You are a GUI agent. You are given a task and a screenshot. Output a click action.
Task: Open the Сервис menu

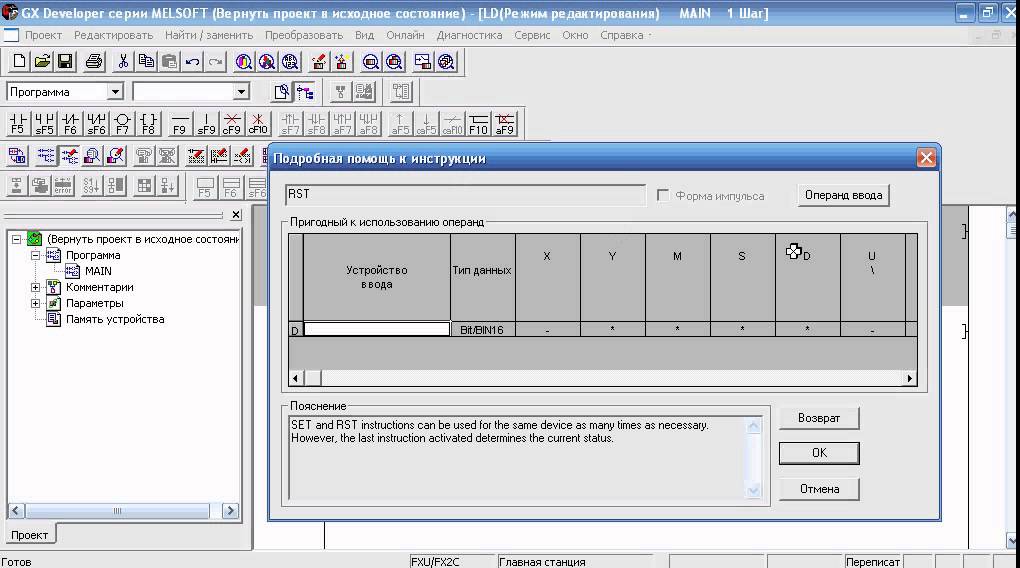pos(532,35)
